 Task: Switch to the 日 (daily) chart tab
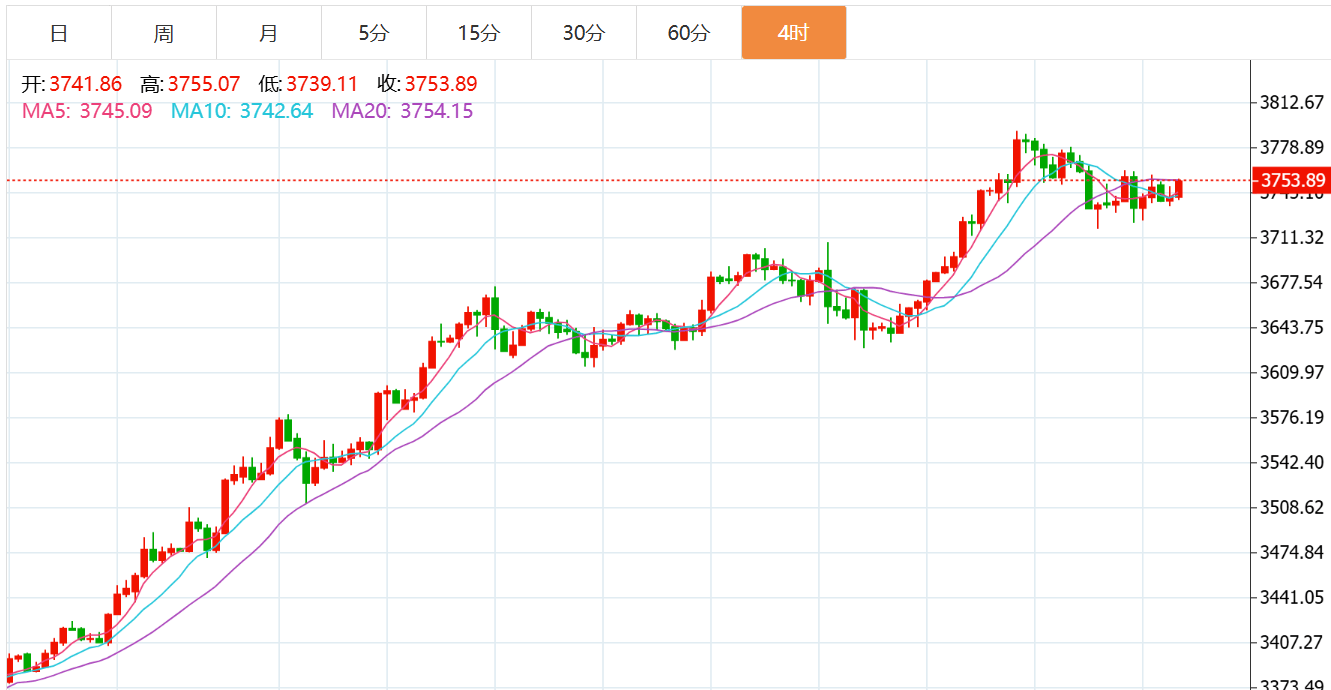(x=59, y=33)
